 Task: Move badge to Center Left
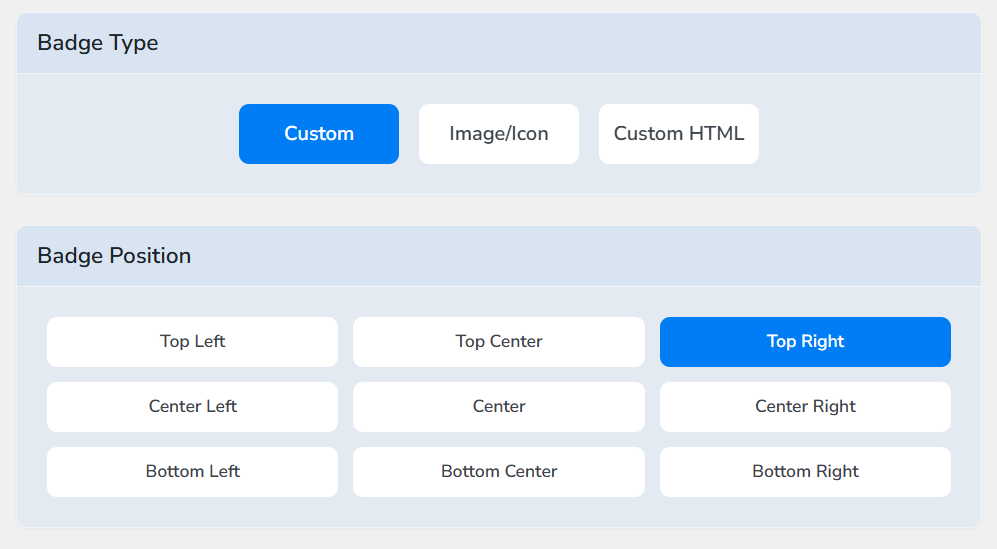pos(192,407)
